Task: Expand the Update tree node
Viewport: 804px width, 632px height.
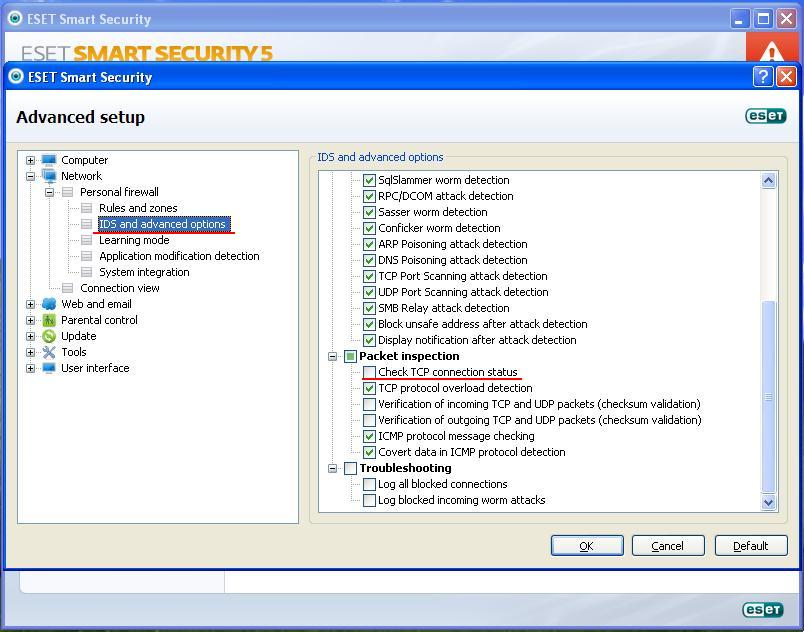Action: click(x=30, y=336)
